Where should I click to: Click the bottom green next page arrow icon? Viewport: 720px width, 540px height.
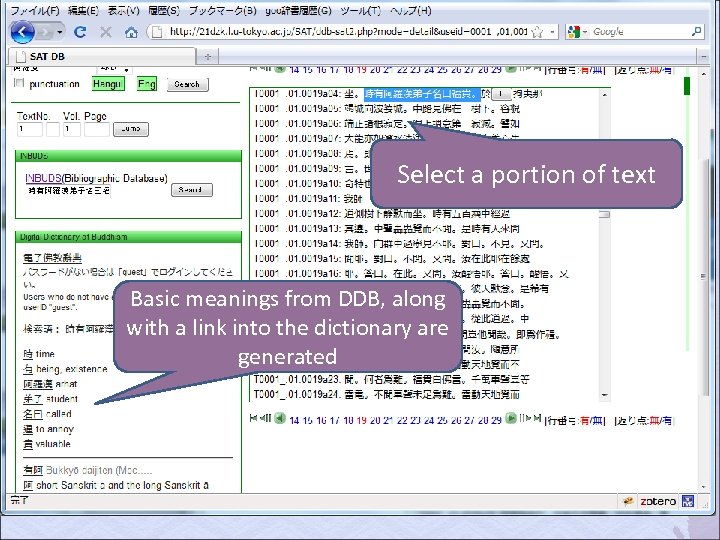pyautogui.click(x=511, y=418)
